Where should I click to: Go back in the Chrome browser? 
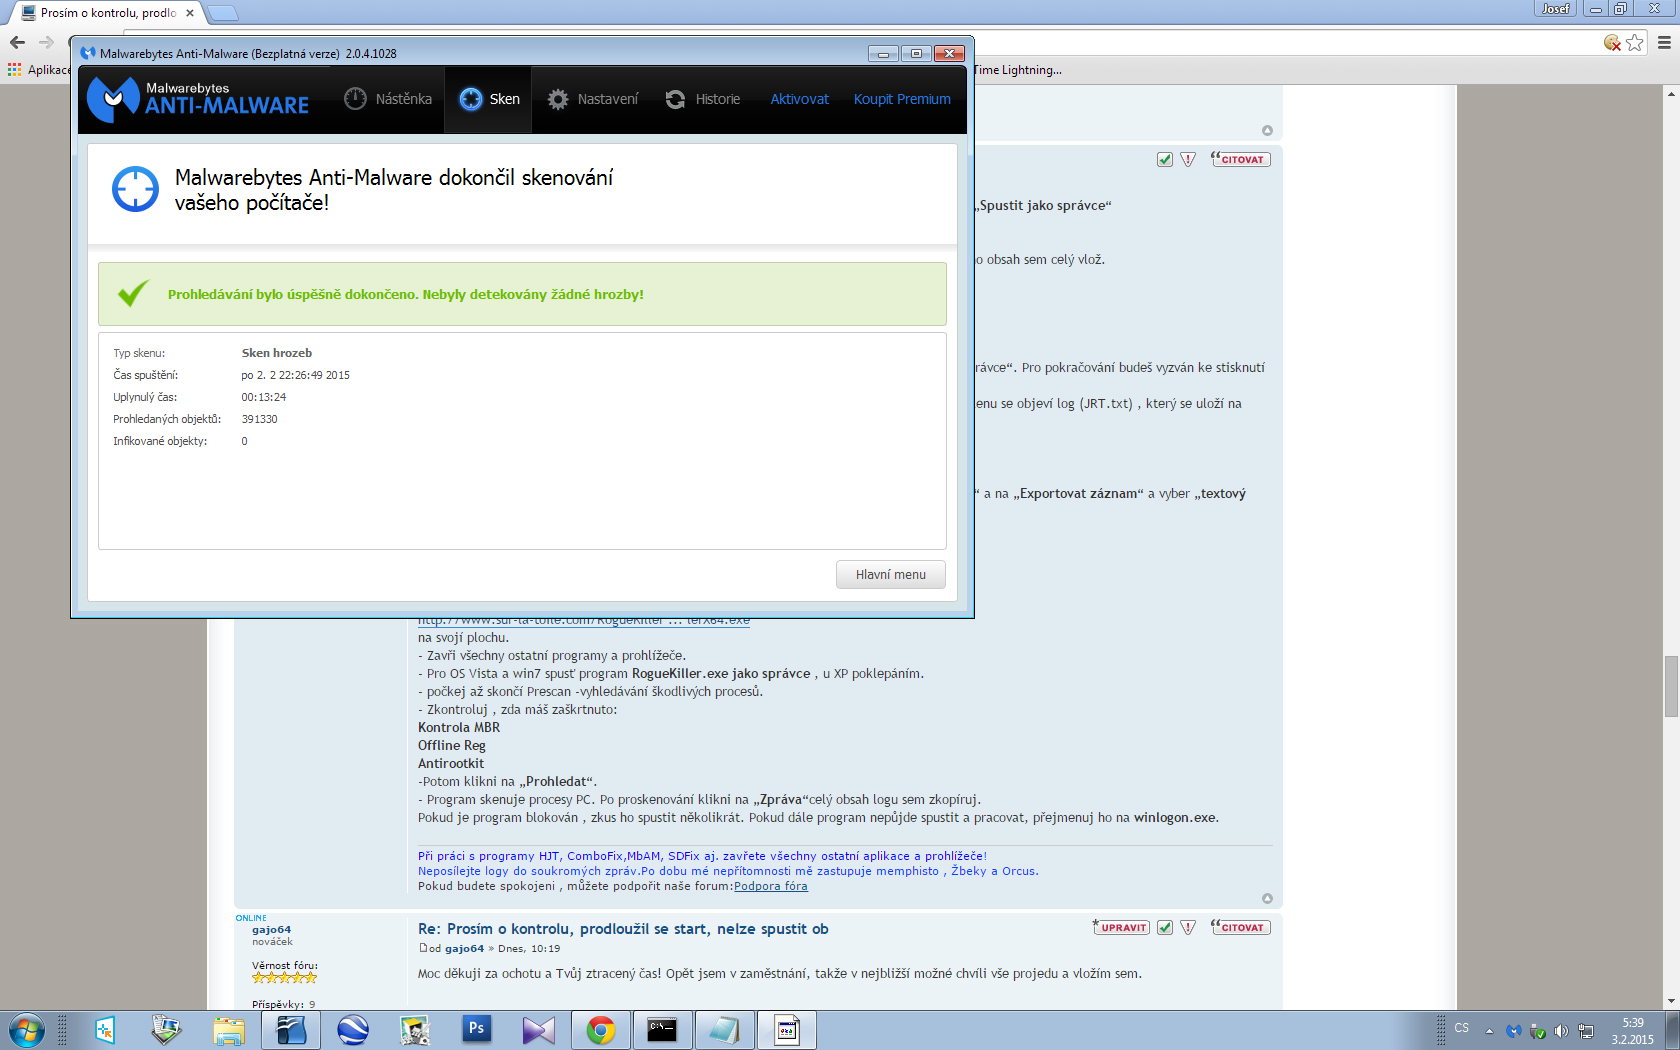[x=17, y=42]
